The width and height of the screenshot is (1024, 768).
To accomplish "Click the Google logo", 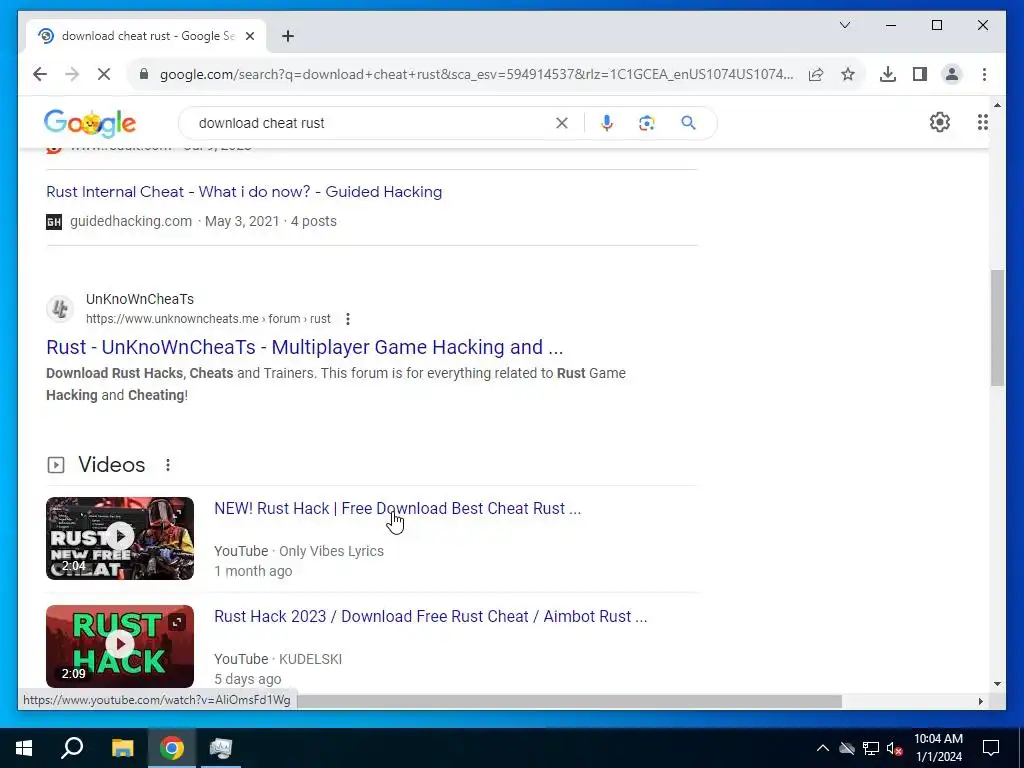I will (x=89, y=123).
